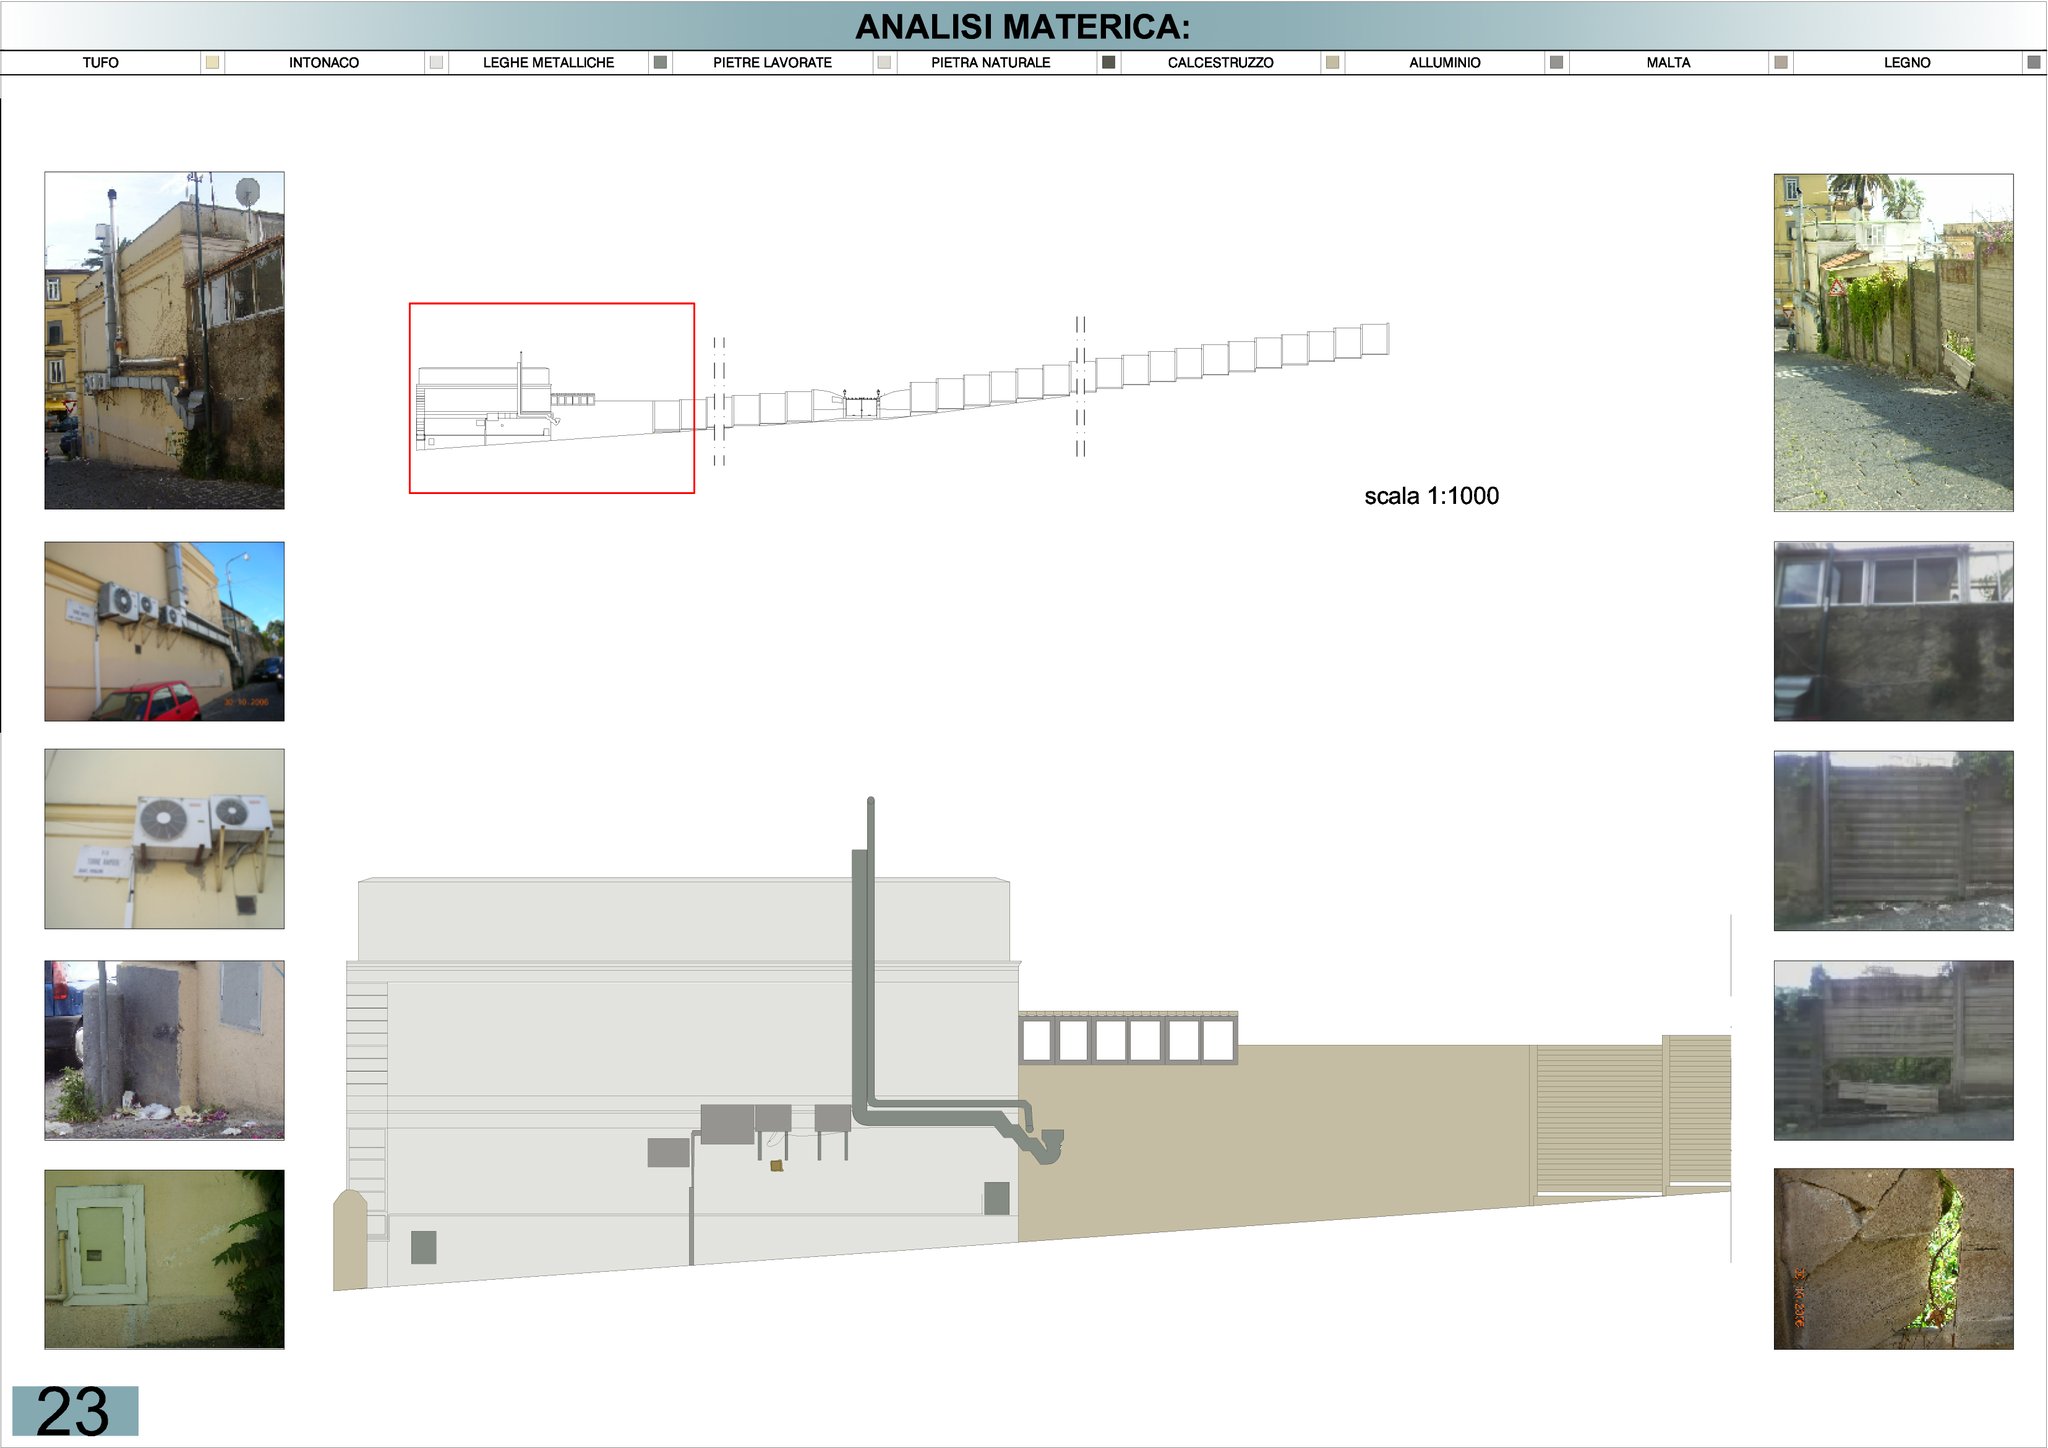Select the two air conditioner units photo
The image size is (2048, 1448).
164,838
